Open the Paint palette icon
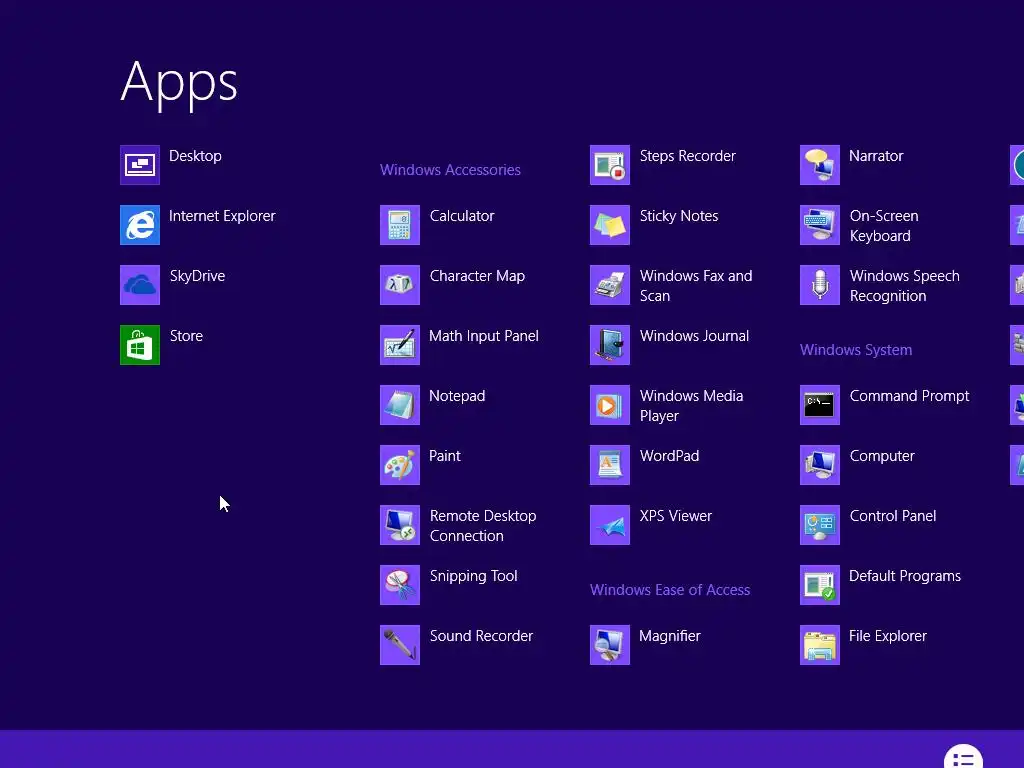The width and height of the screenshot is (1024, 768). coord(400,465)
